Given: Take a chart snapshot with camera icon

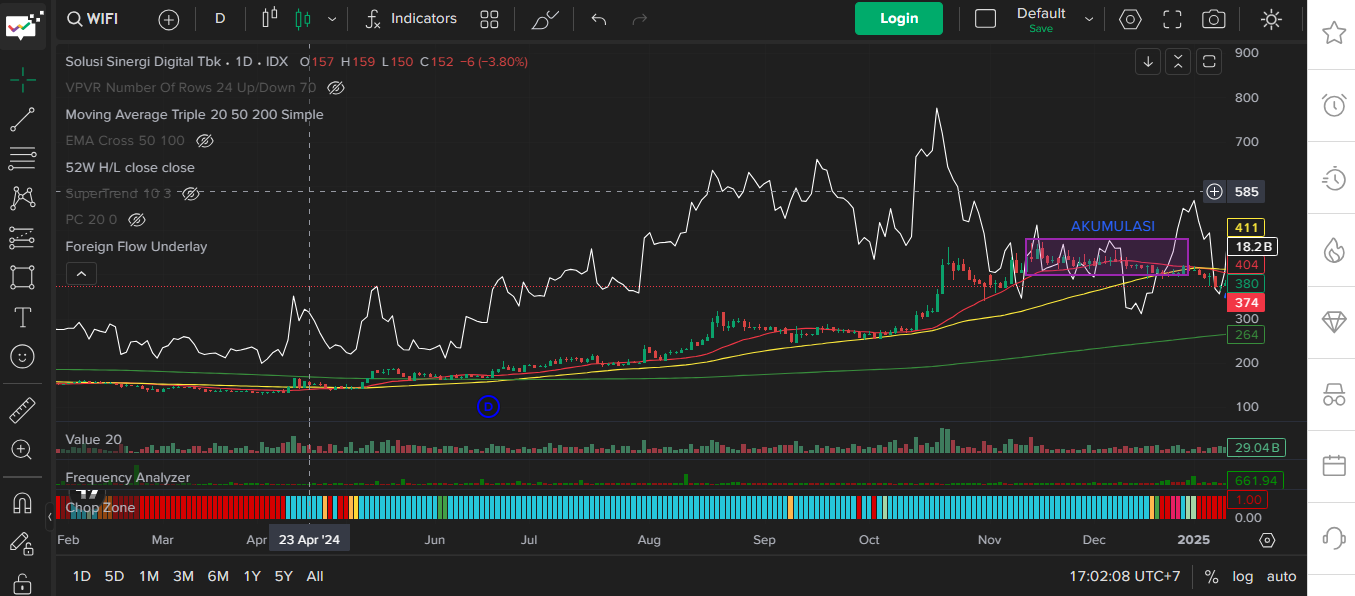Looking at the screenshot, I should (x=1214, y=19).
